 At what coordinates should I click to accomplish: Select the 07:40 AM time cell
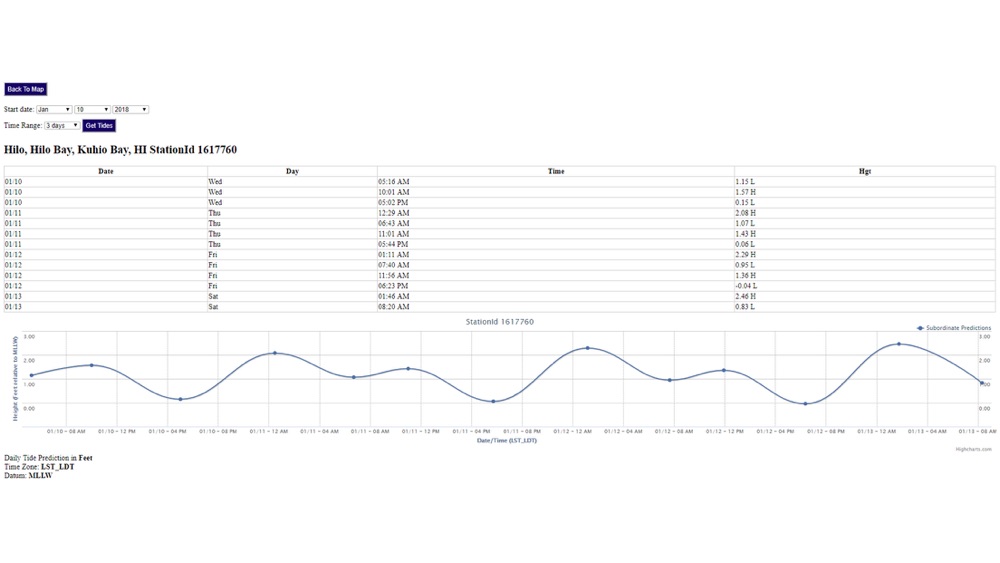tap(555, 265)
